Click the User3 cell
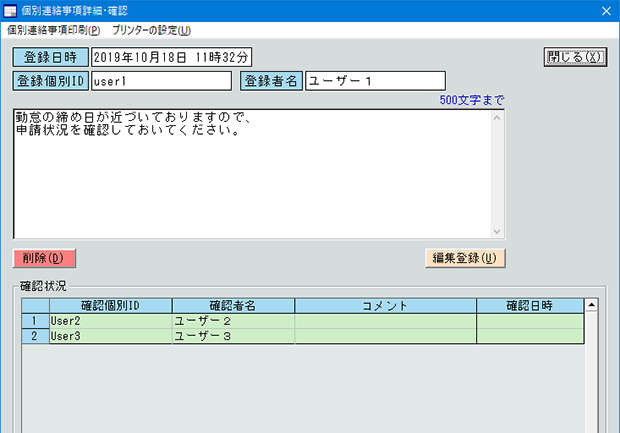Screen dimensions: 620x433 [x=111, y=336]
